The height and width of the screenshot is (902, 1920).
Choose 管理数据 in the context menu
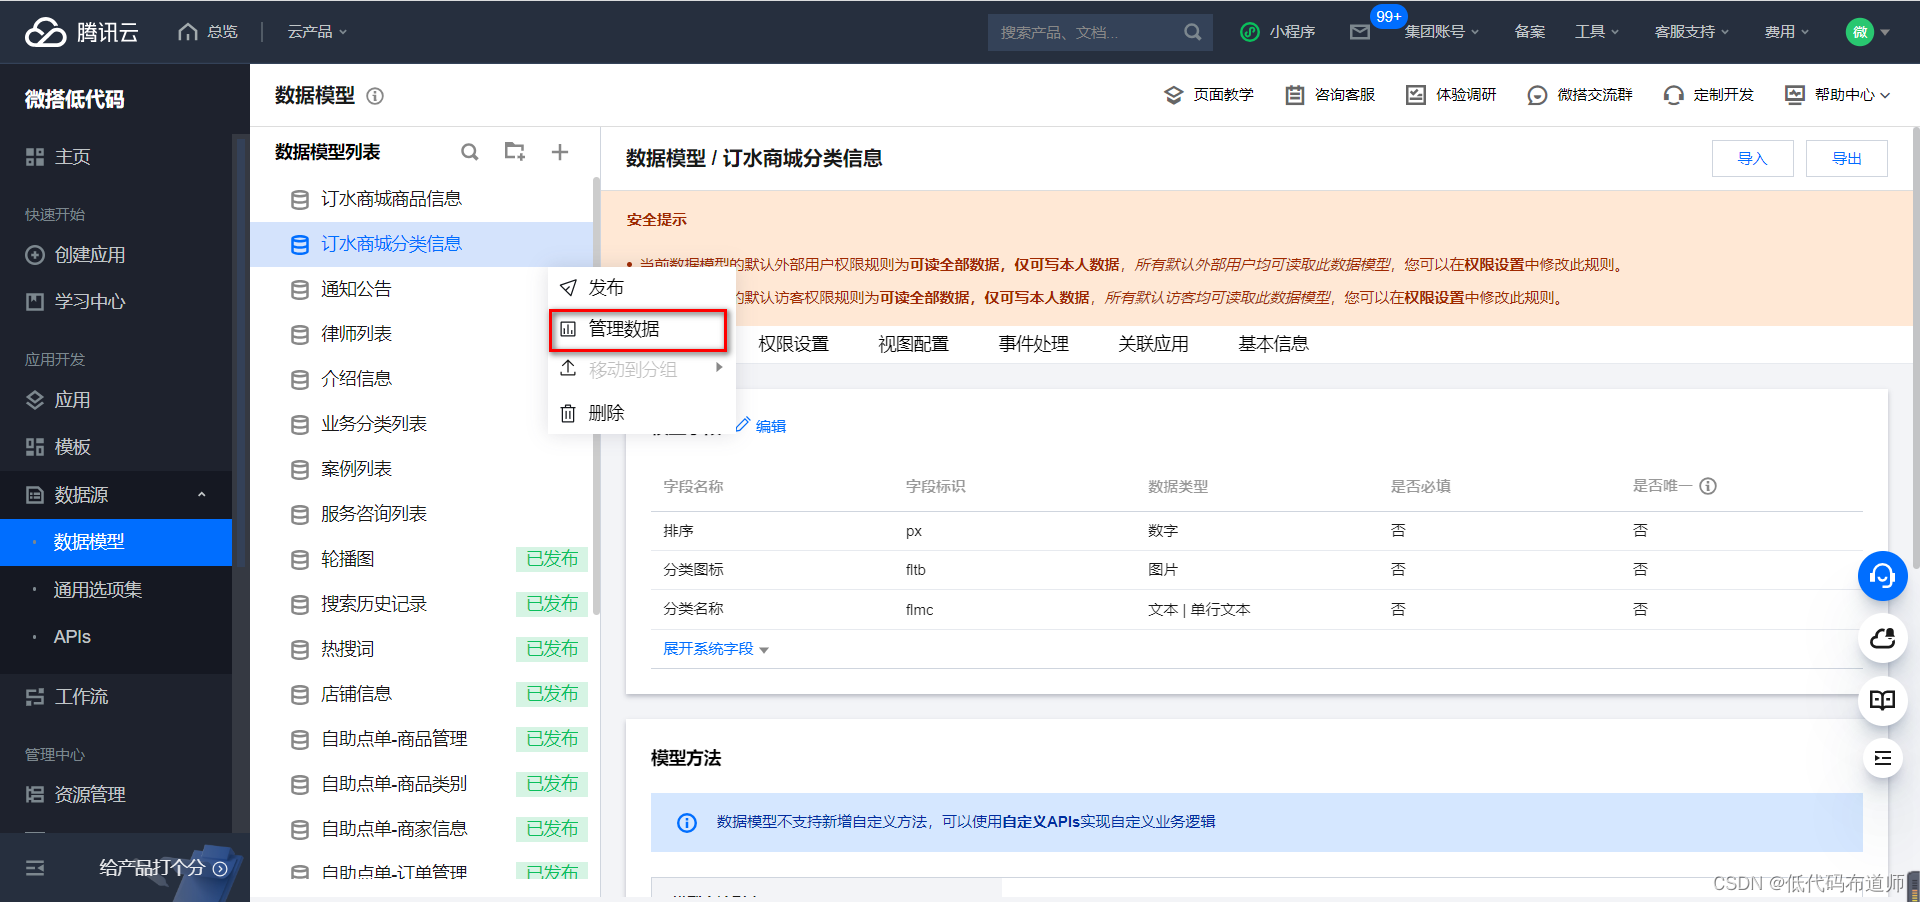[639, 329]
